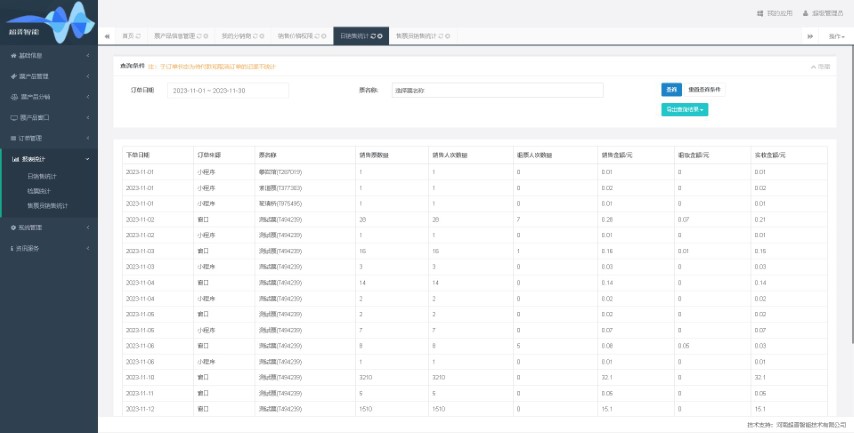Open the 我的应用 link in header
Image resolution: width=854 pixels, height=433 pixels.
coord(779,13)
